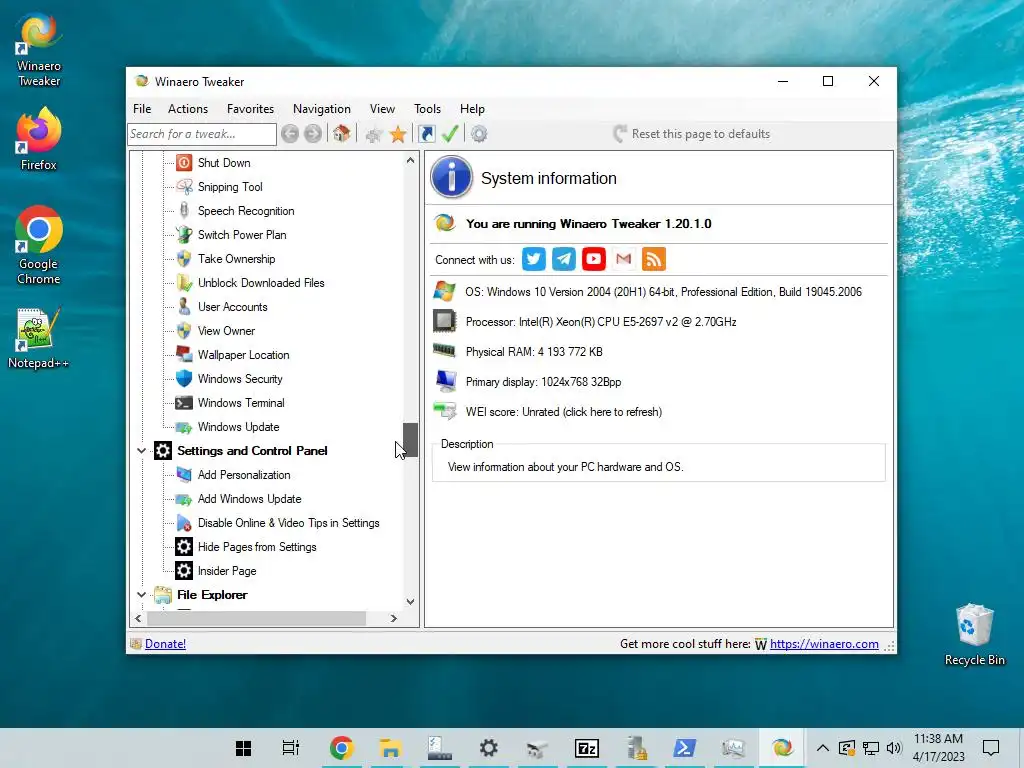Viewport: 1024px width, 768px height.
Task: Open the notifications action center icon
Action: (x=991, y=748)
